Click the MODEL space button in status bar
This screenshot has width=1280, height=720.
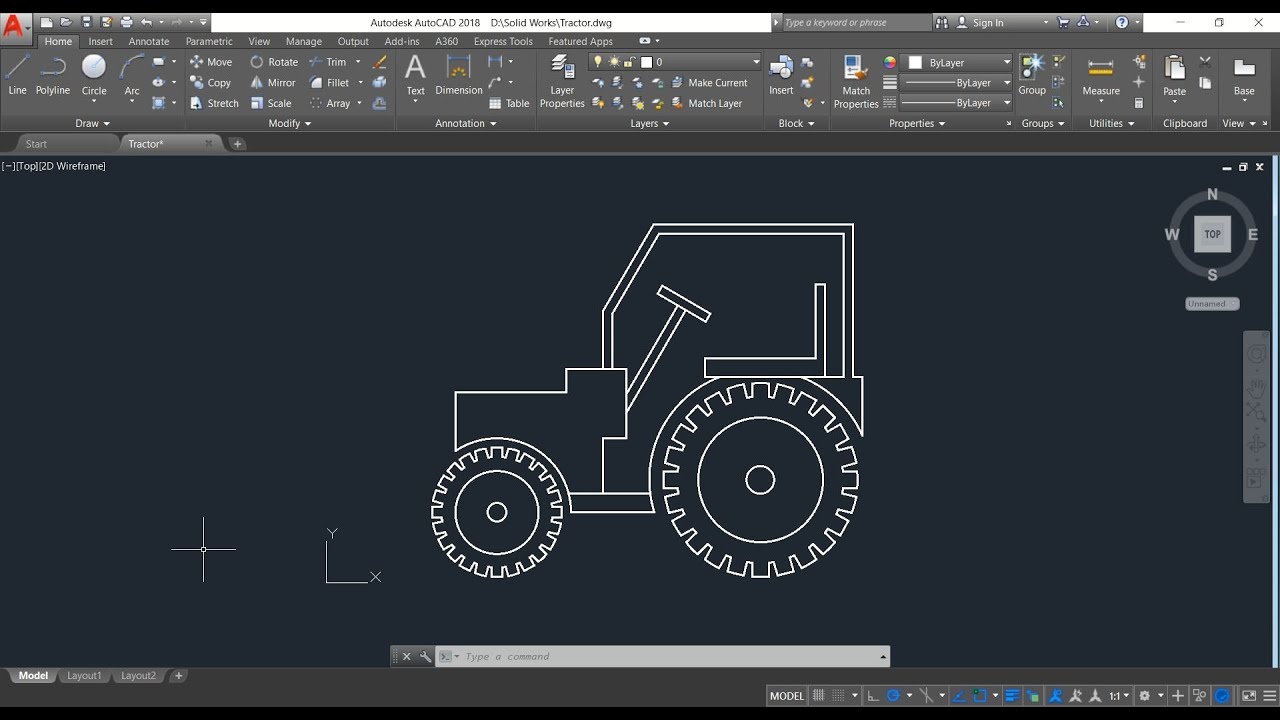click(786, 696)
